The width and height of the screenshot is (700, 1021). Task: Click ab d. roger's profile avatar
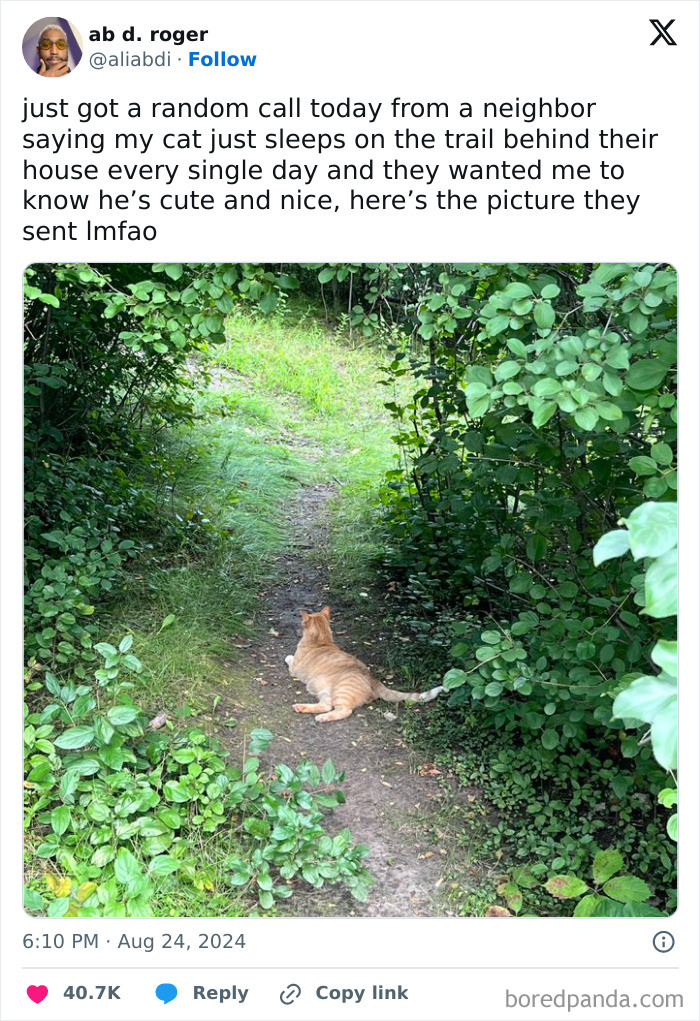(52, 47)
